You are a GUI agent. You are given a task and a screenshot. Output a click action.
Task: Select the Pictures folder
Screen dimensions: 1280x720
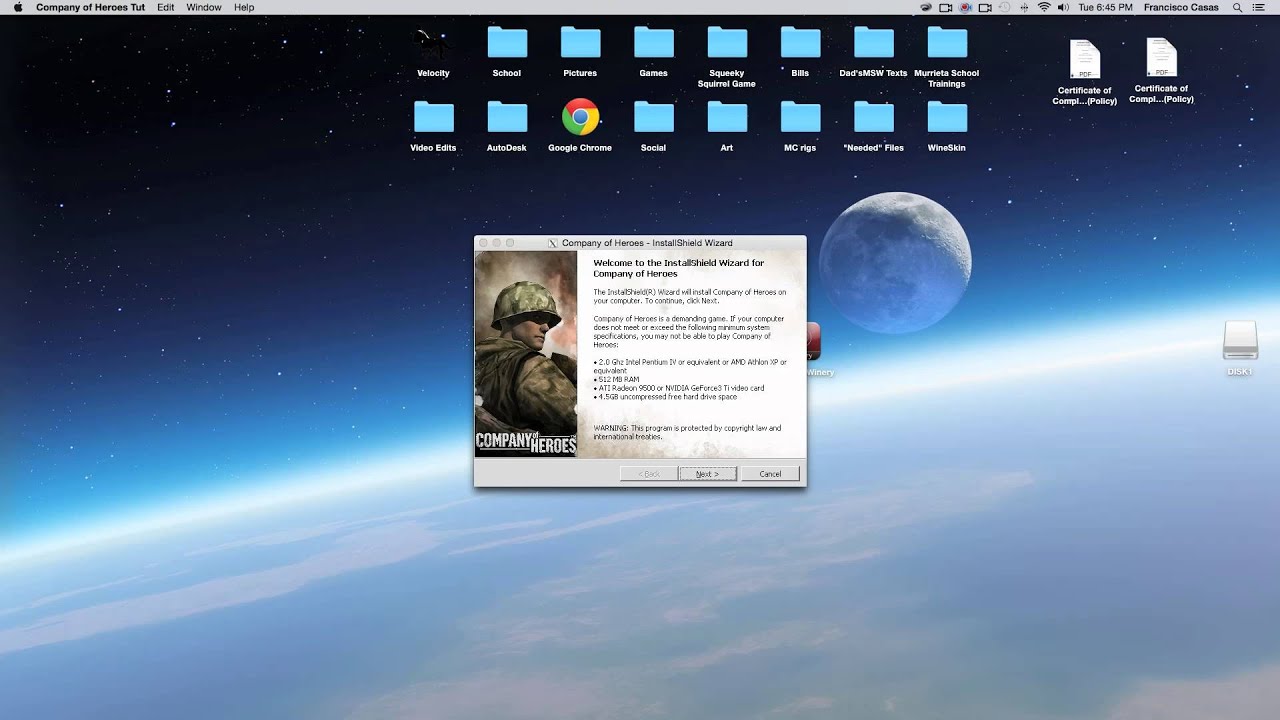(580, 44)
